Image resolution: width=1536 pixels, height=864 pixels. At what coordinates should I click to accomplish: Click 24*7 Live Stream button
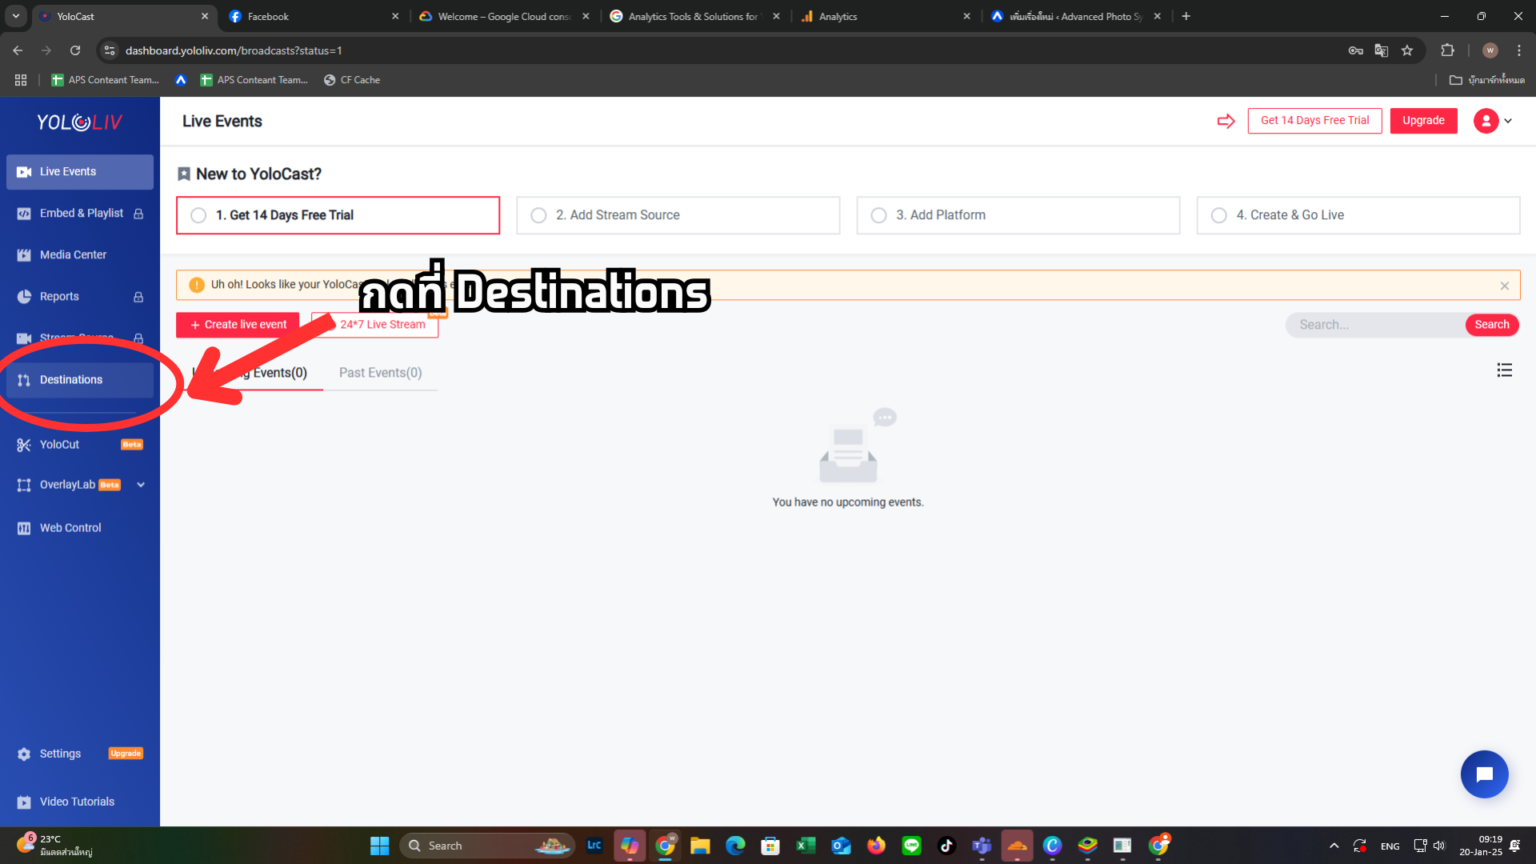tap(375, 325)
